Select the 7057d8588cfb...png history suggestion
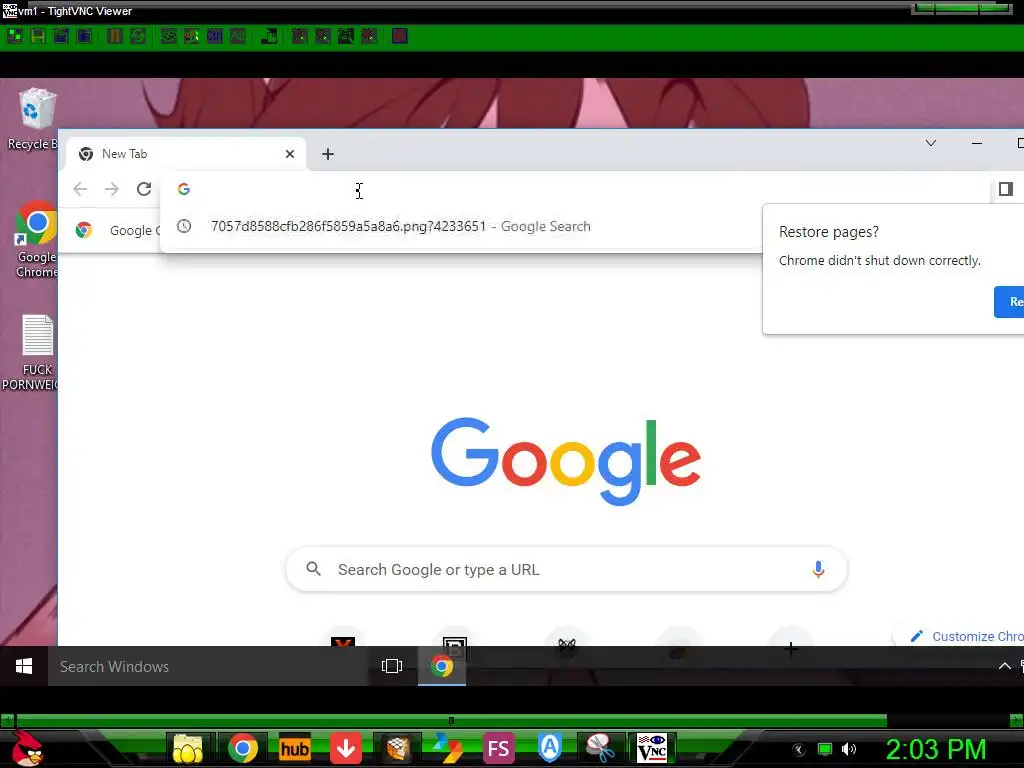1024x768 pixels. coord(461,227)
